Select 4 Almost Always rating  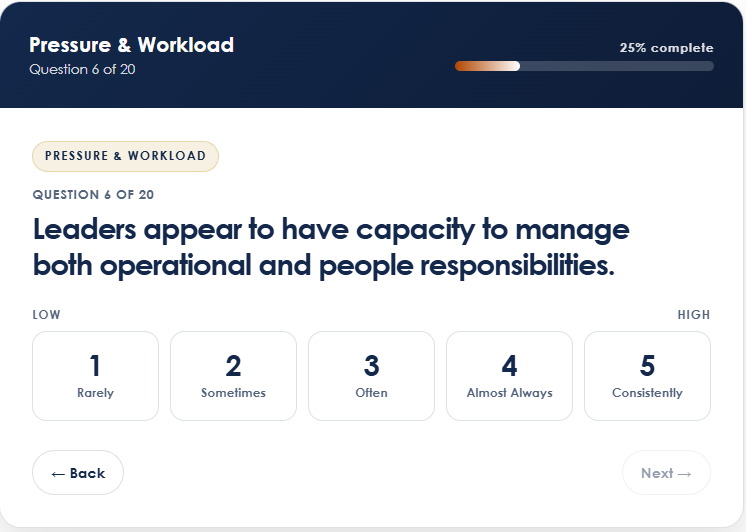tap(509, 376)
